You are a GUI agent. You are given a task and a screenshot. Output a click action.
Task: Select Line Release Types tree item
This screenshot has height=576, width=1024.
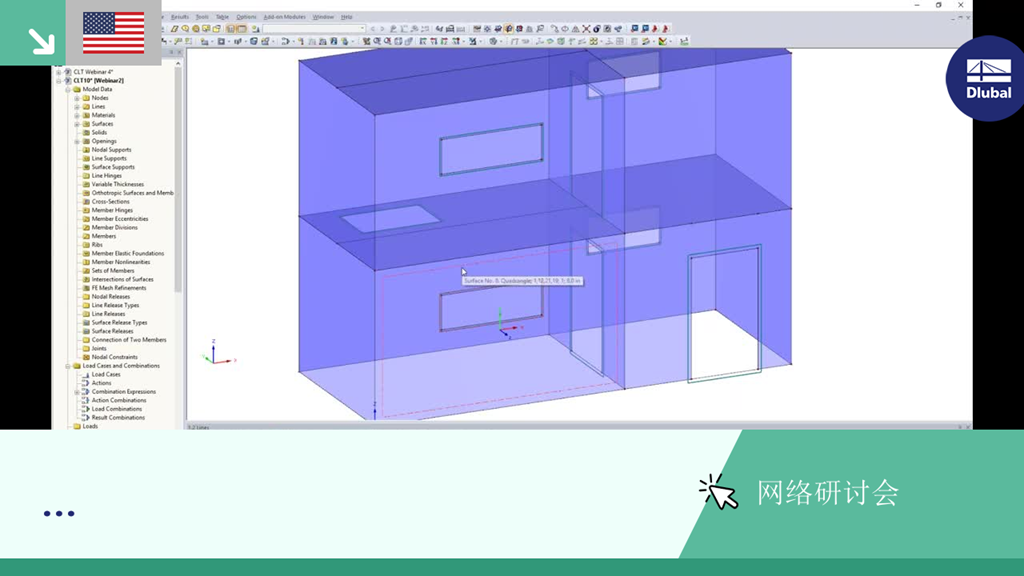115,305
